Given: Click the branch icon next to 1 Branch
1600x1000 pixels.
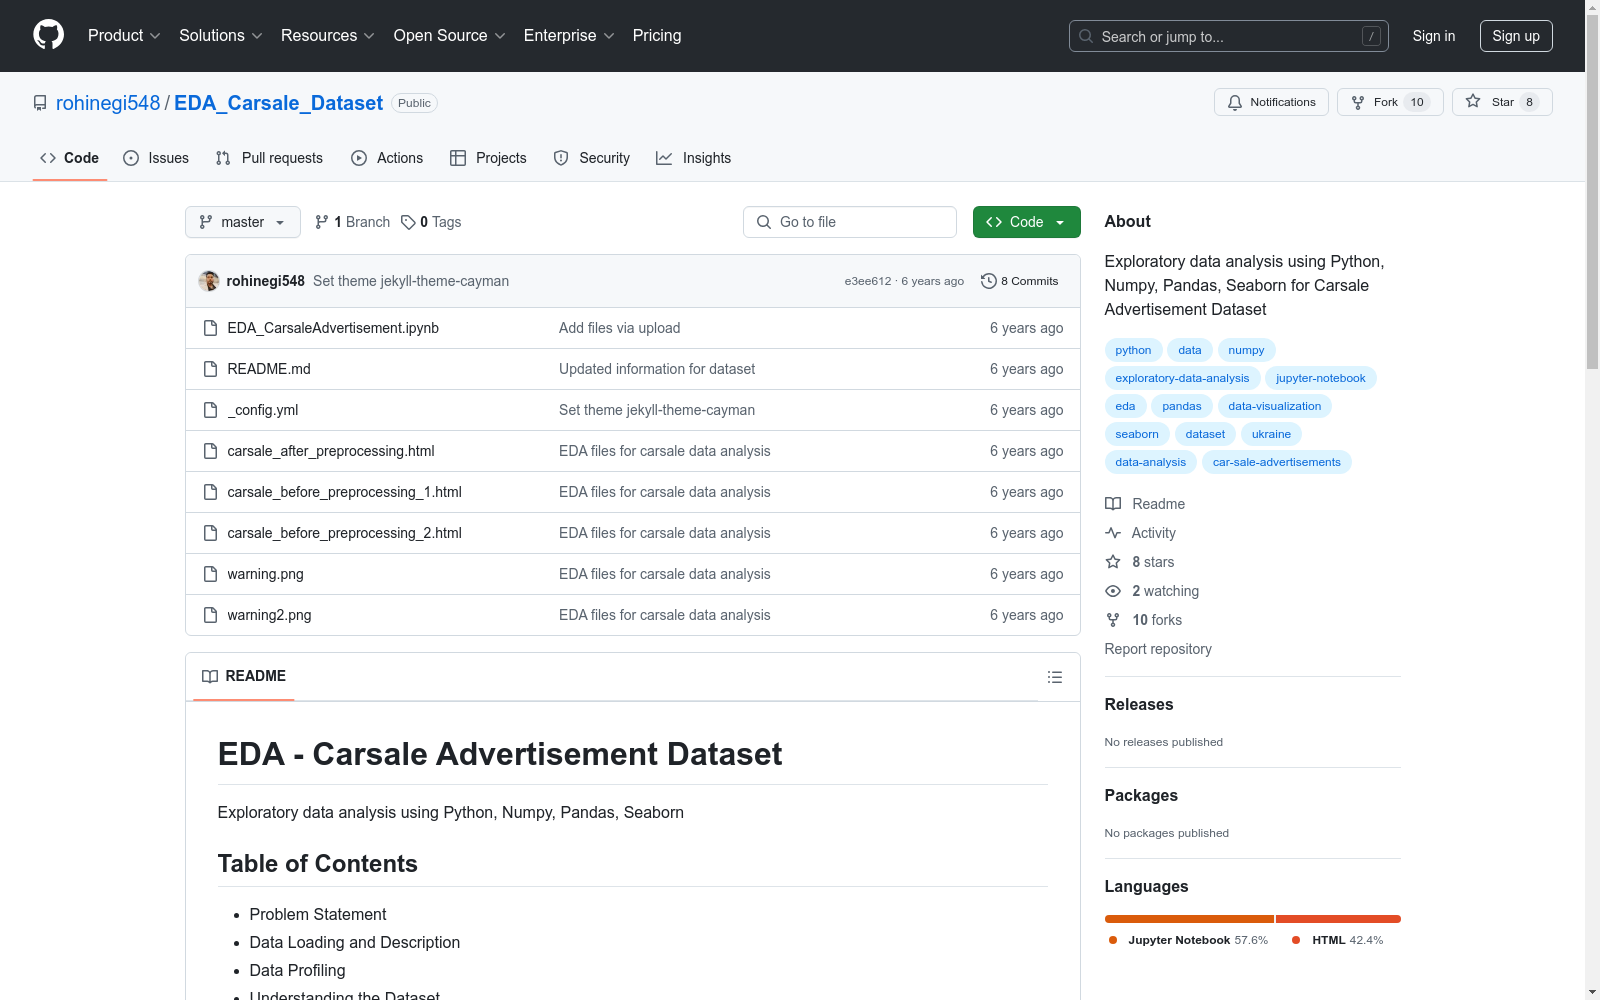Looking at the screenshot, I should tap(322, 222).
